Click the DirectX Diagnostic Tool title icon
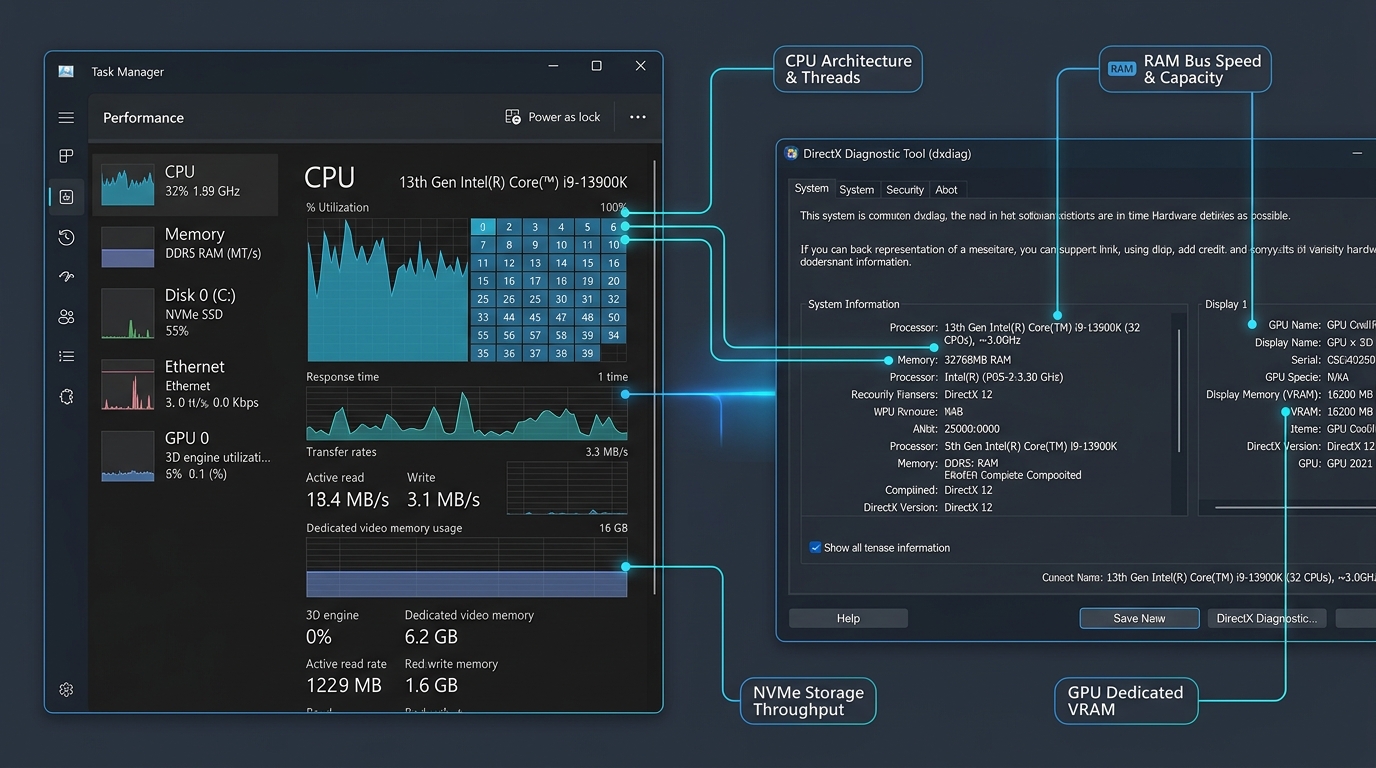Screen dimensions: 1376x768 click(791, 153)
